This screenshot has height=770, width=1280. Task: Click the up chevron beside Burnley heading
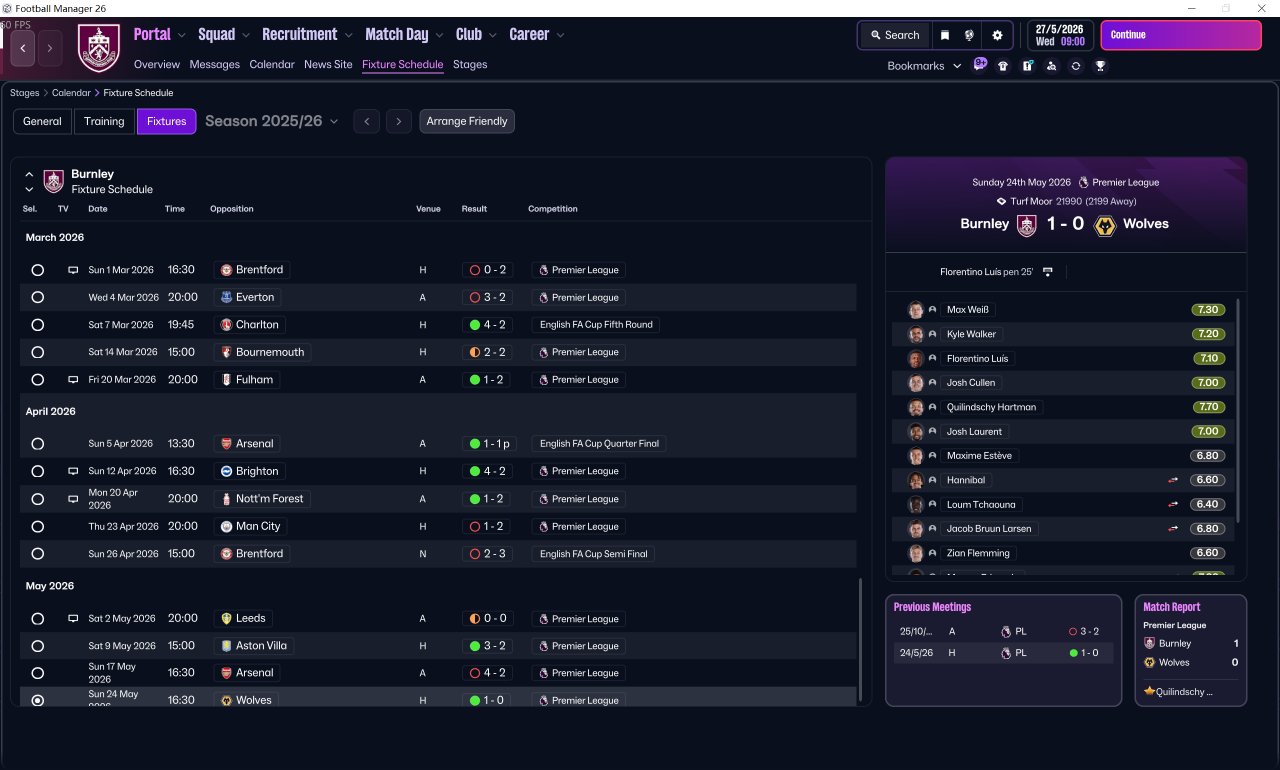(x=29, y=174)
